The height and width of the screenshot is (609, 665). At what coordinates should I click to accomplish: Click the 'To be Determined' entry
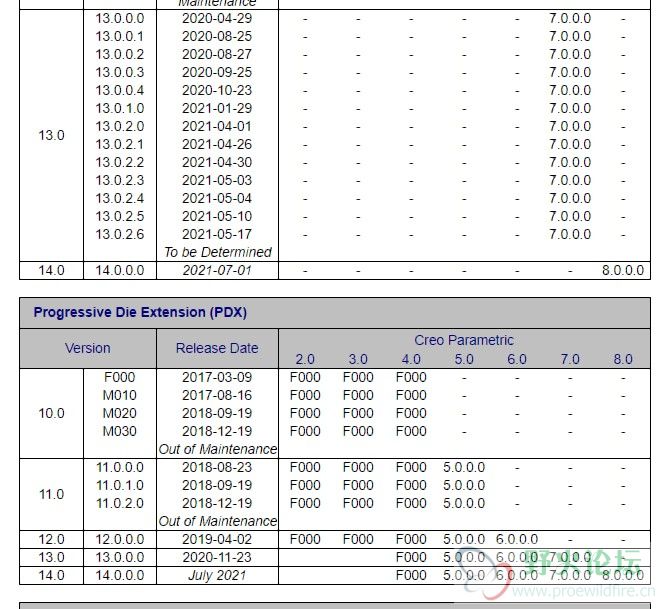click(x=218, y=252)
